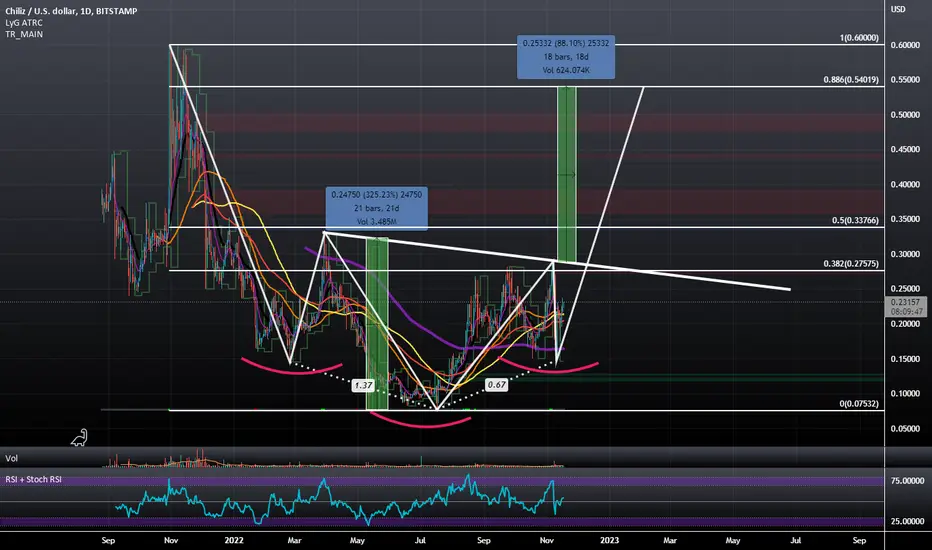Screen dimensions: 932x550
Task: Select the TR_MAIN indicator label
Action: (24, 34)
